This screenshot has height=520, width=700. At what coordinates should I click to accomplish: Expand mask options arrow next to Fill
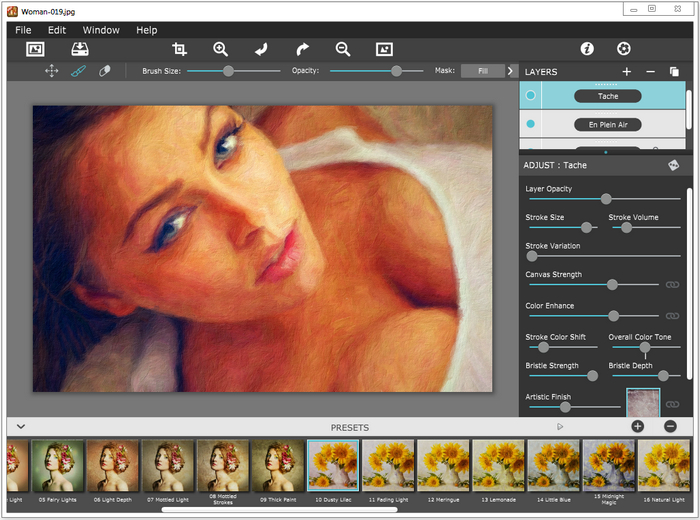510,71
